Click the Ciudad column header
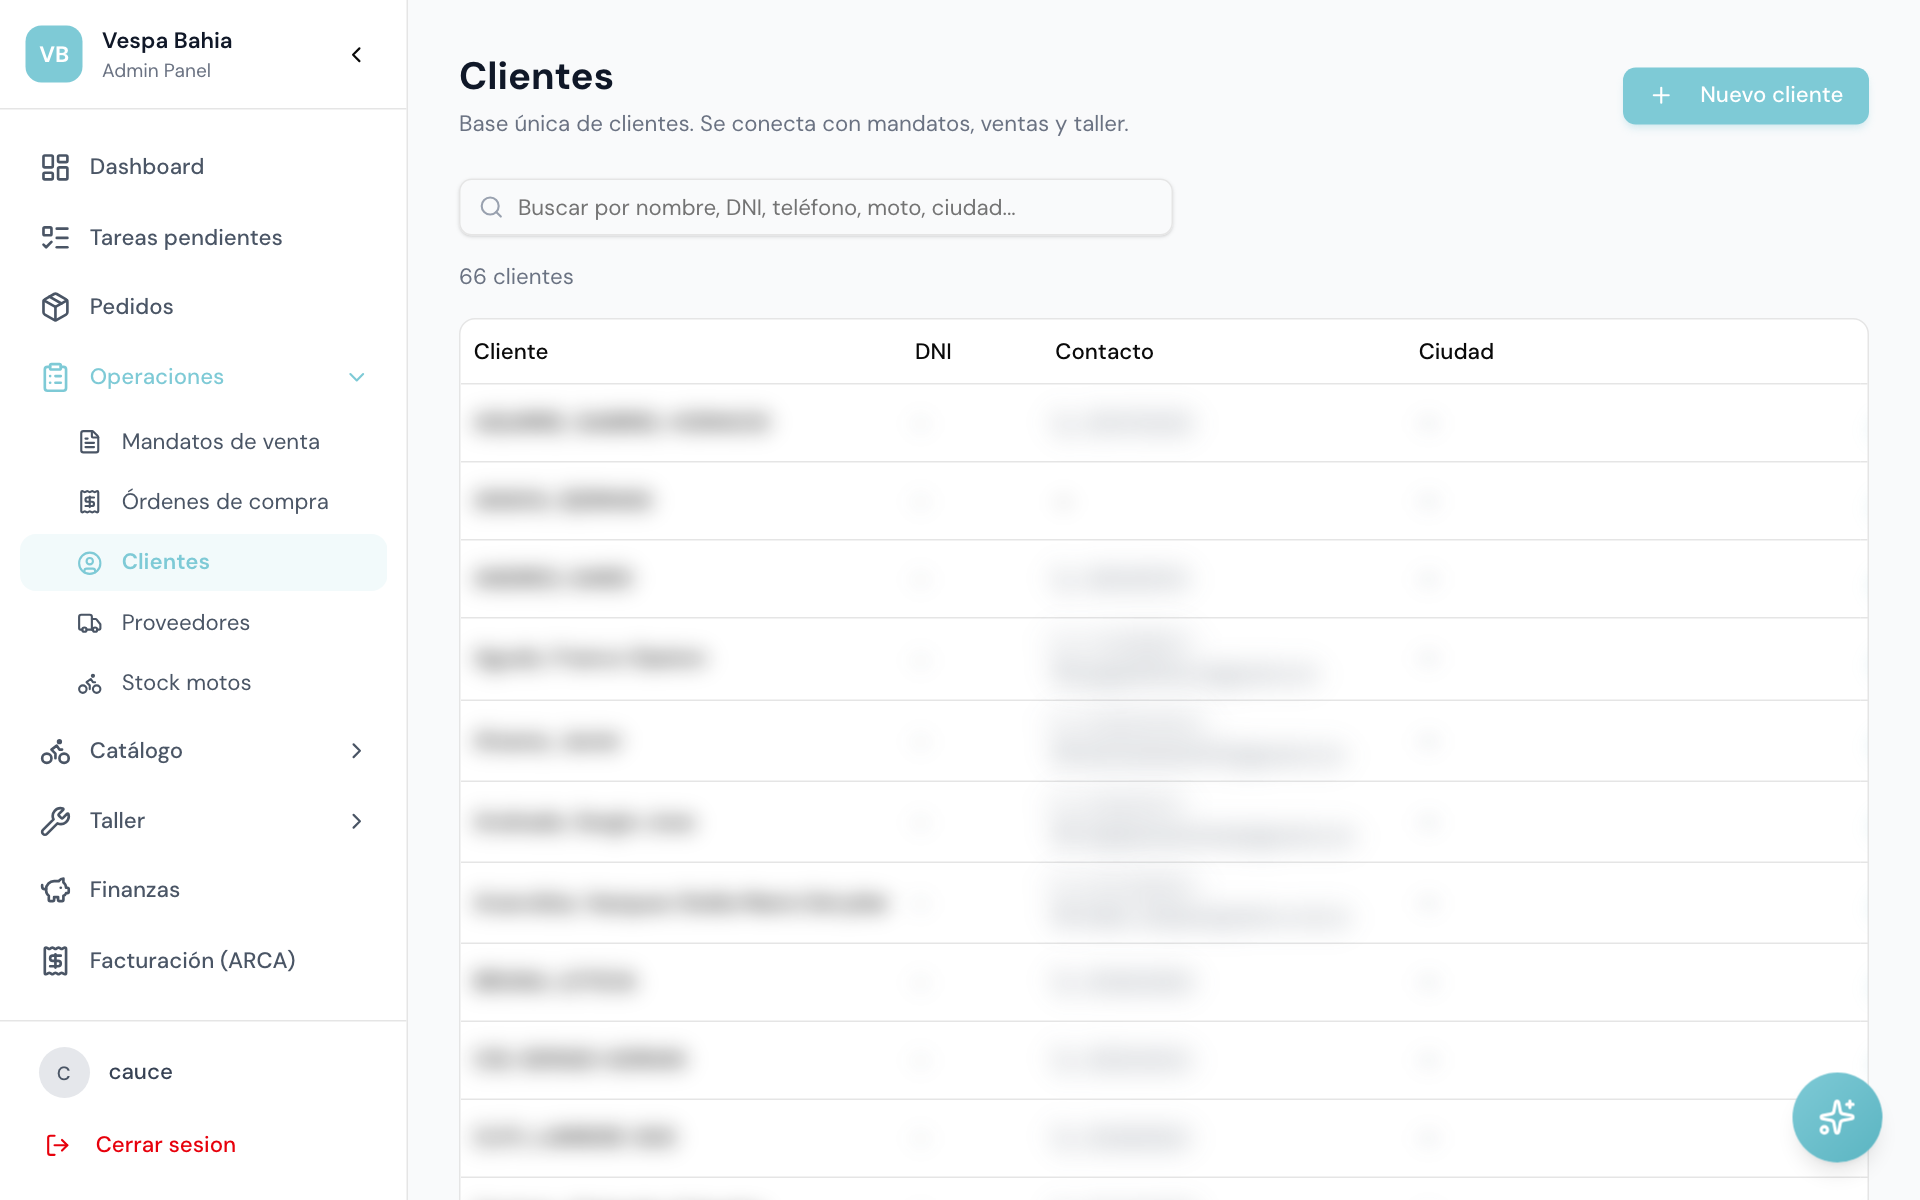The height and width of the screenshot is (1200, 1920). 1456,352
